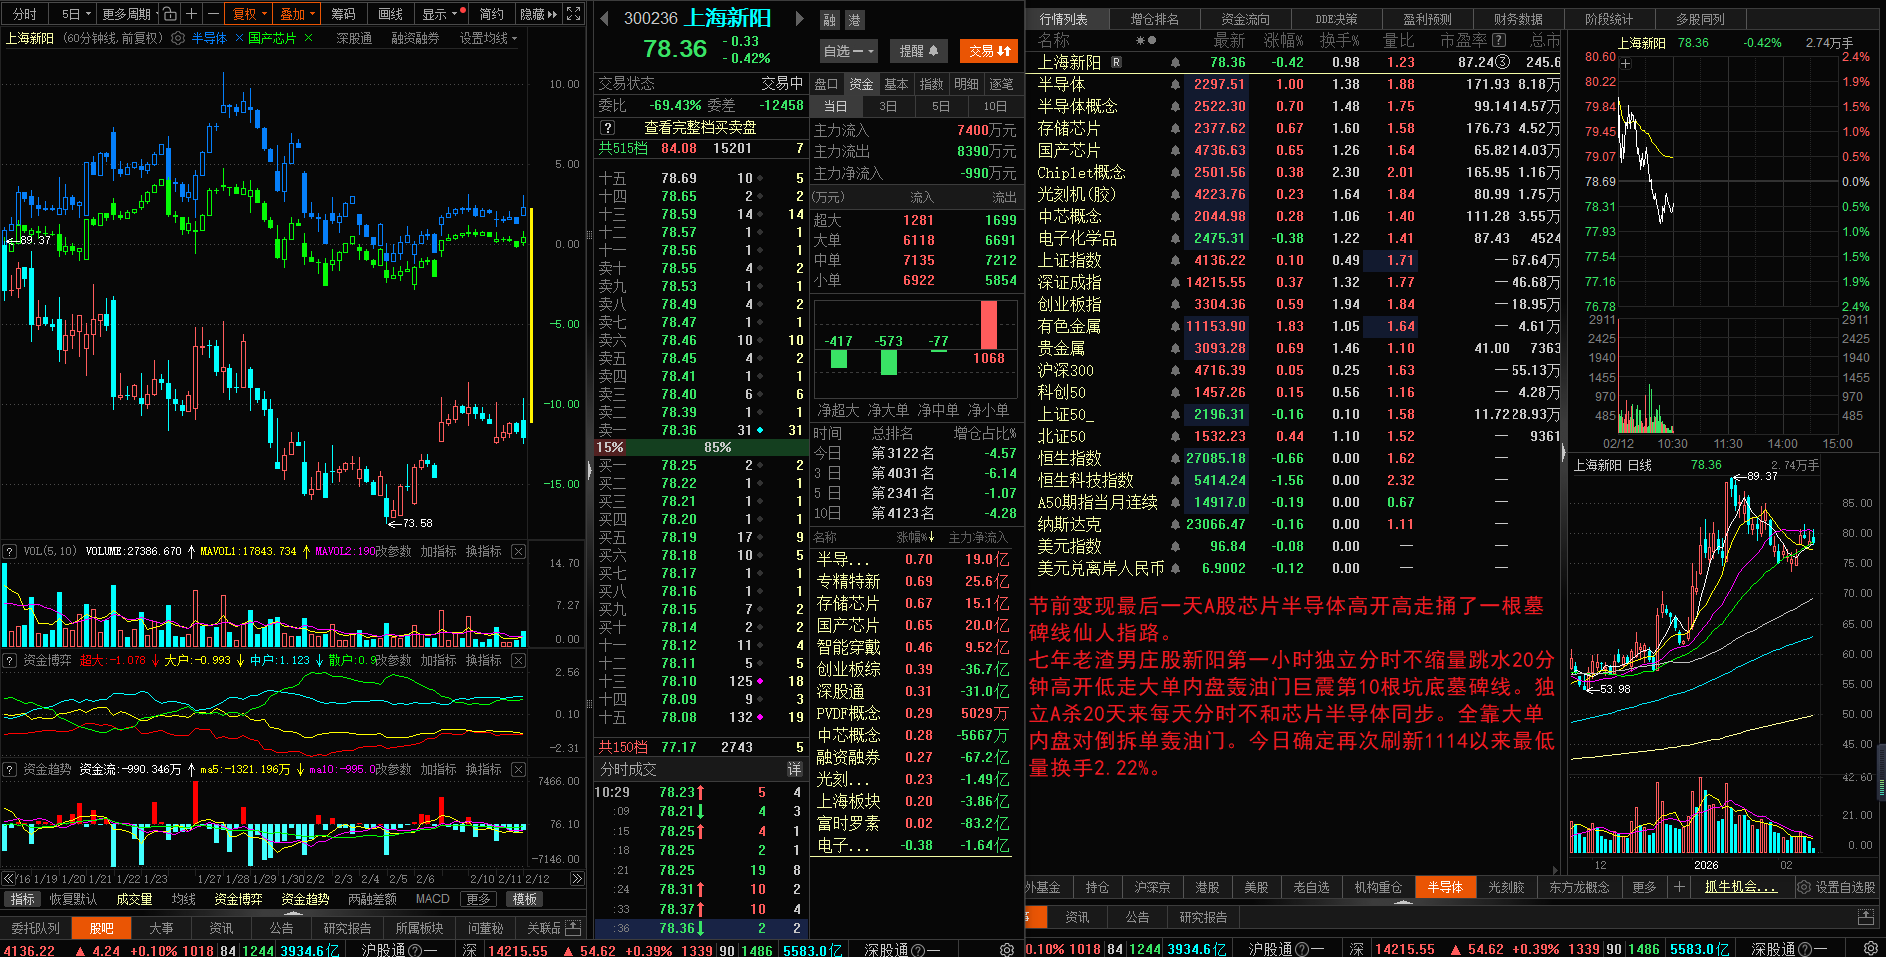Toggle fullscreen chart icon
This screenshot has height=957, width=1886.
(x=573, y=14)
